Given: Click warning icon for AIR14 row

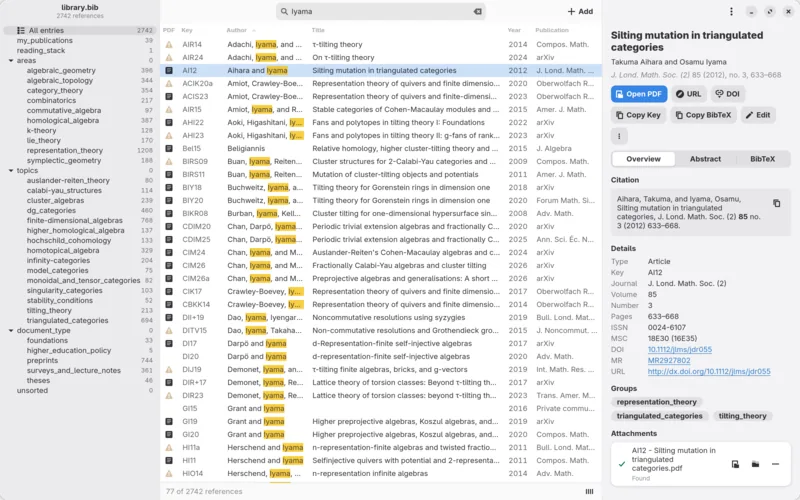Looking at the screenshot, I should click(169, 44).
